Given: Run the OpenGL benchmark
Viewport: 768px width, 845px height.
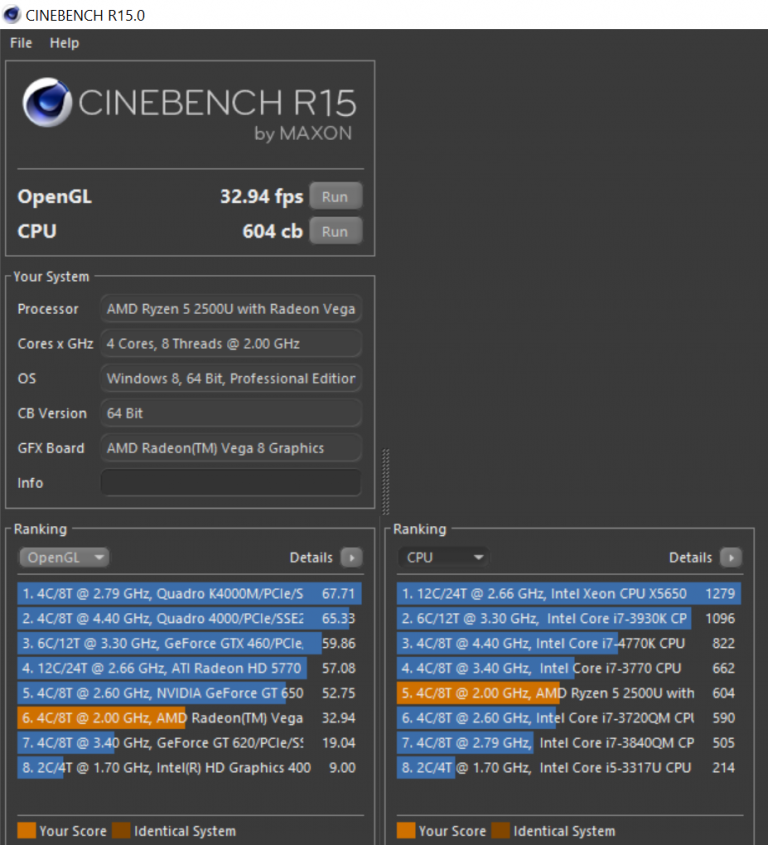Looking at the screenshot, I should tap(335, 197).
